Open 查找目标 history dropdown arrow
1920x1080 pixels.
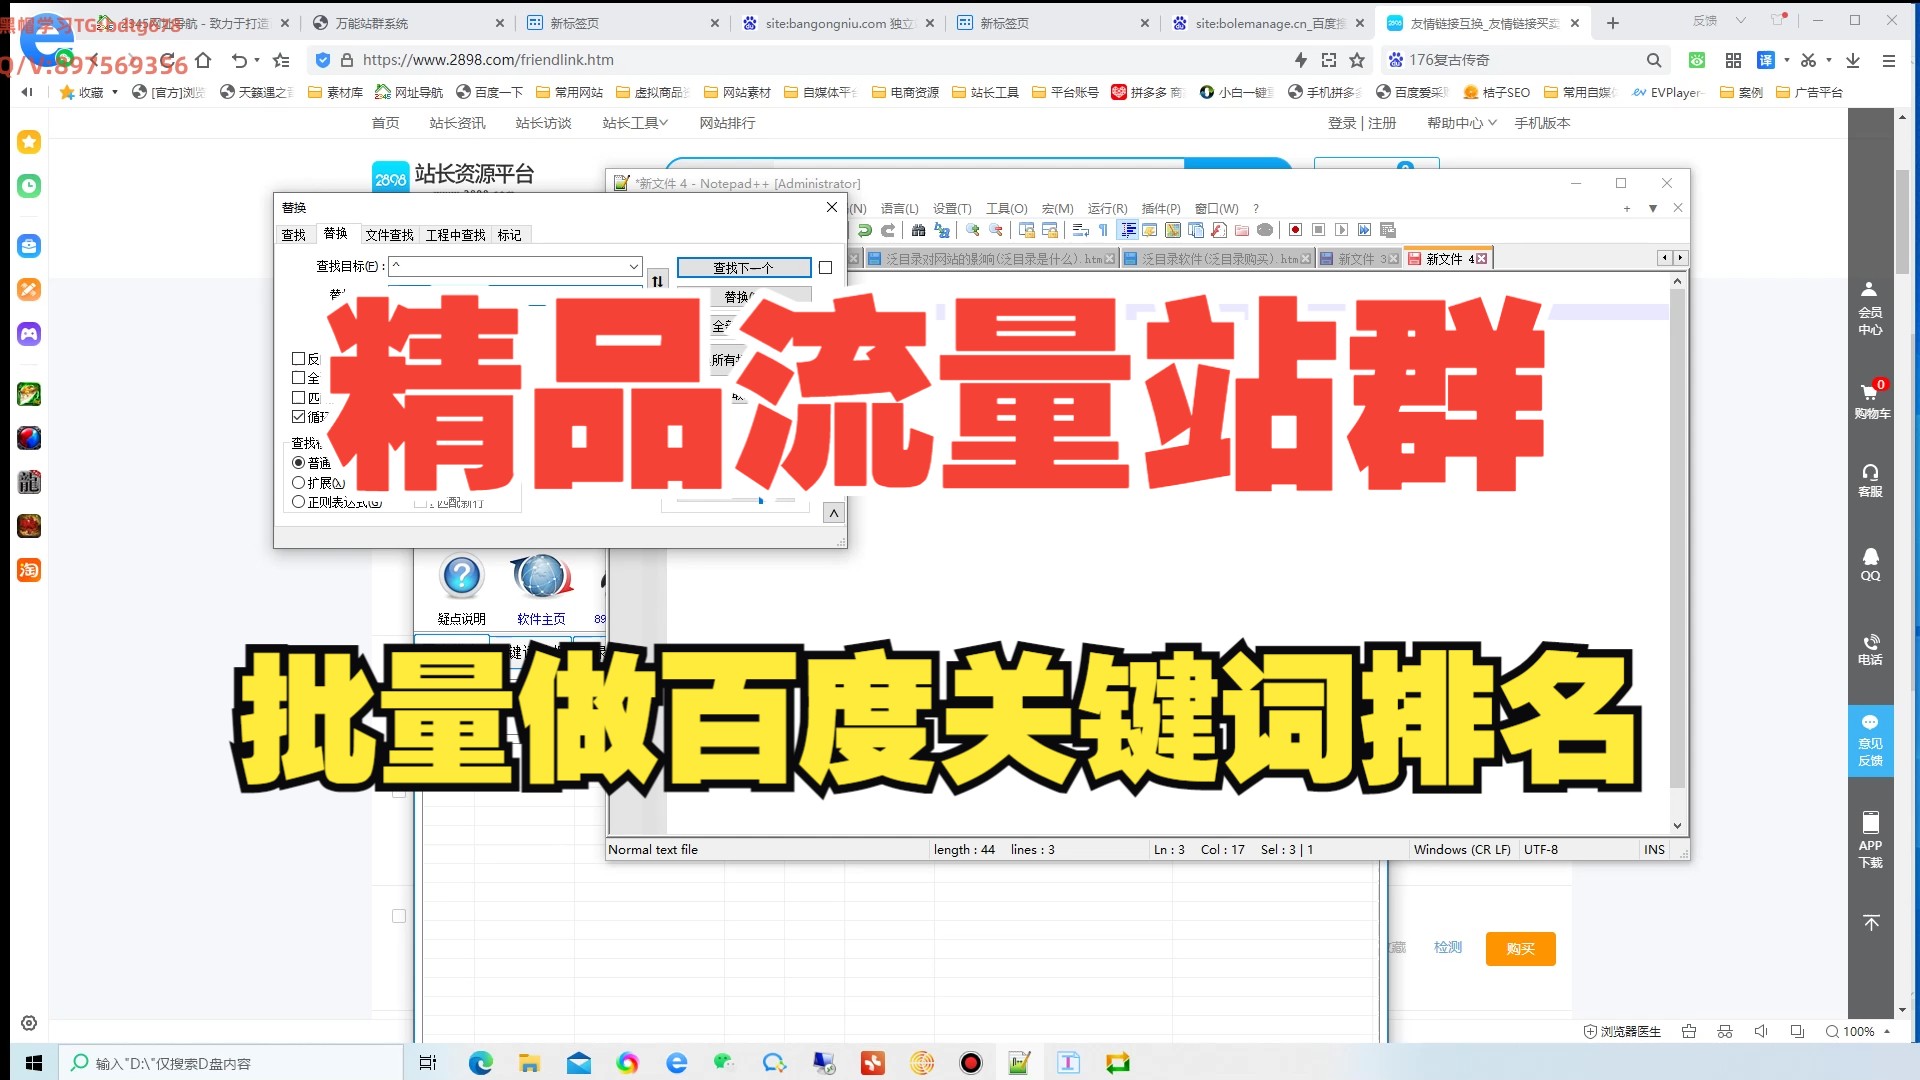pos(633,266)
